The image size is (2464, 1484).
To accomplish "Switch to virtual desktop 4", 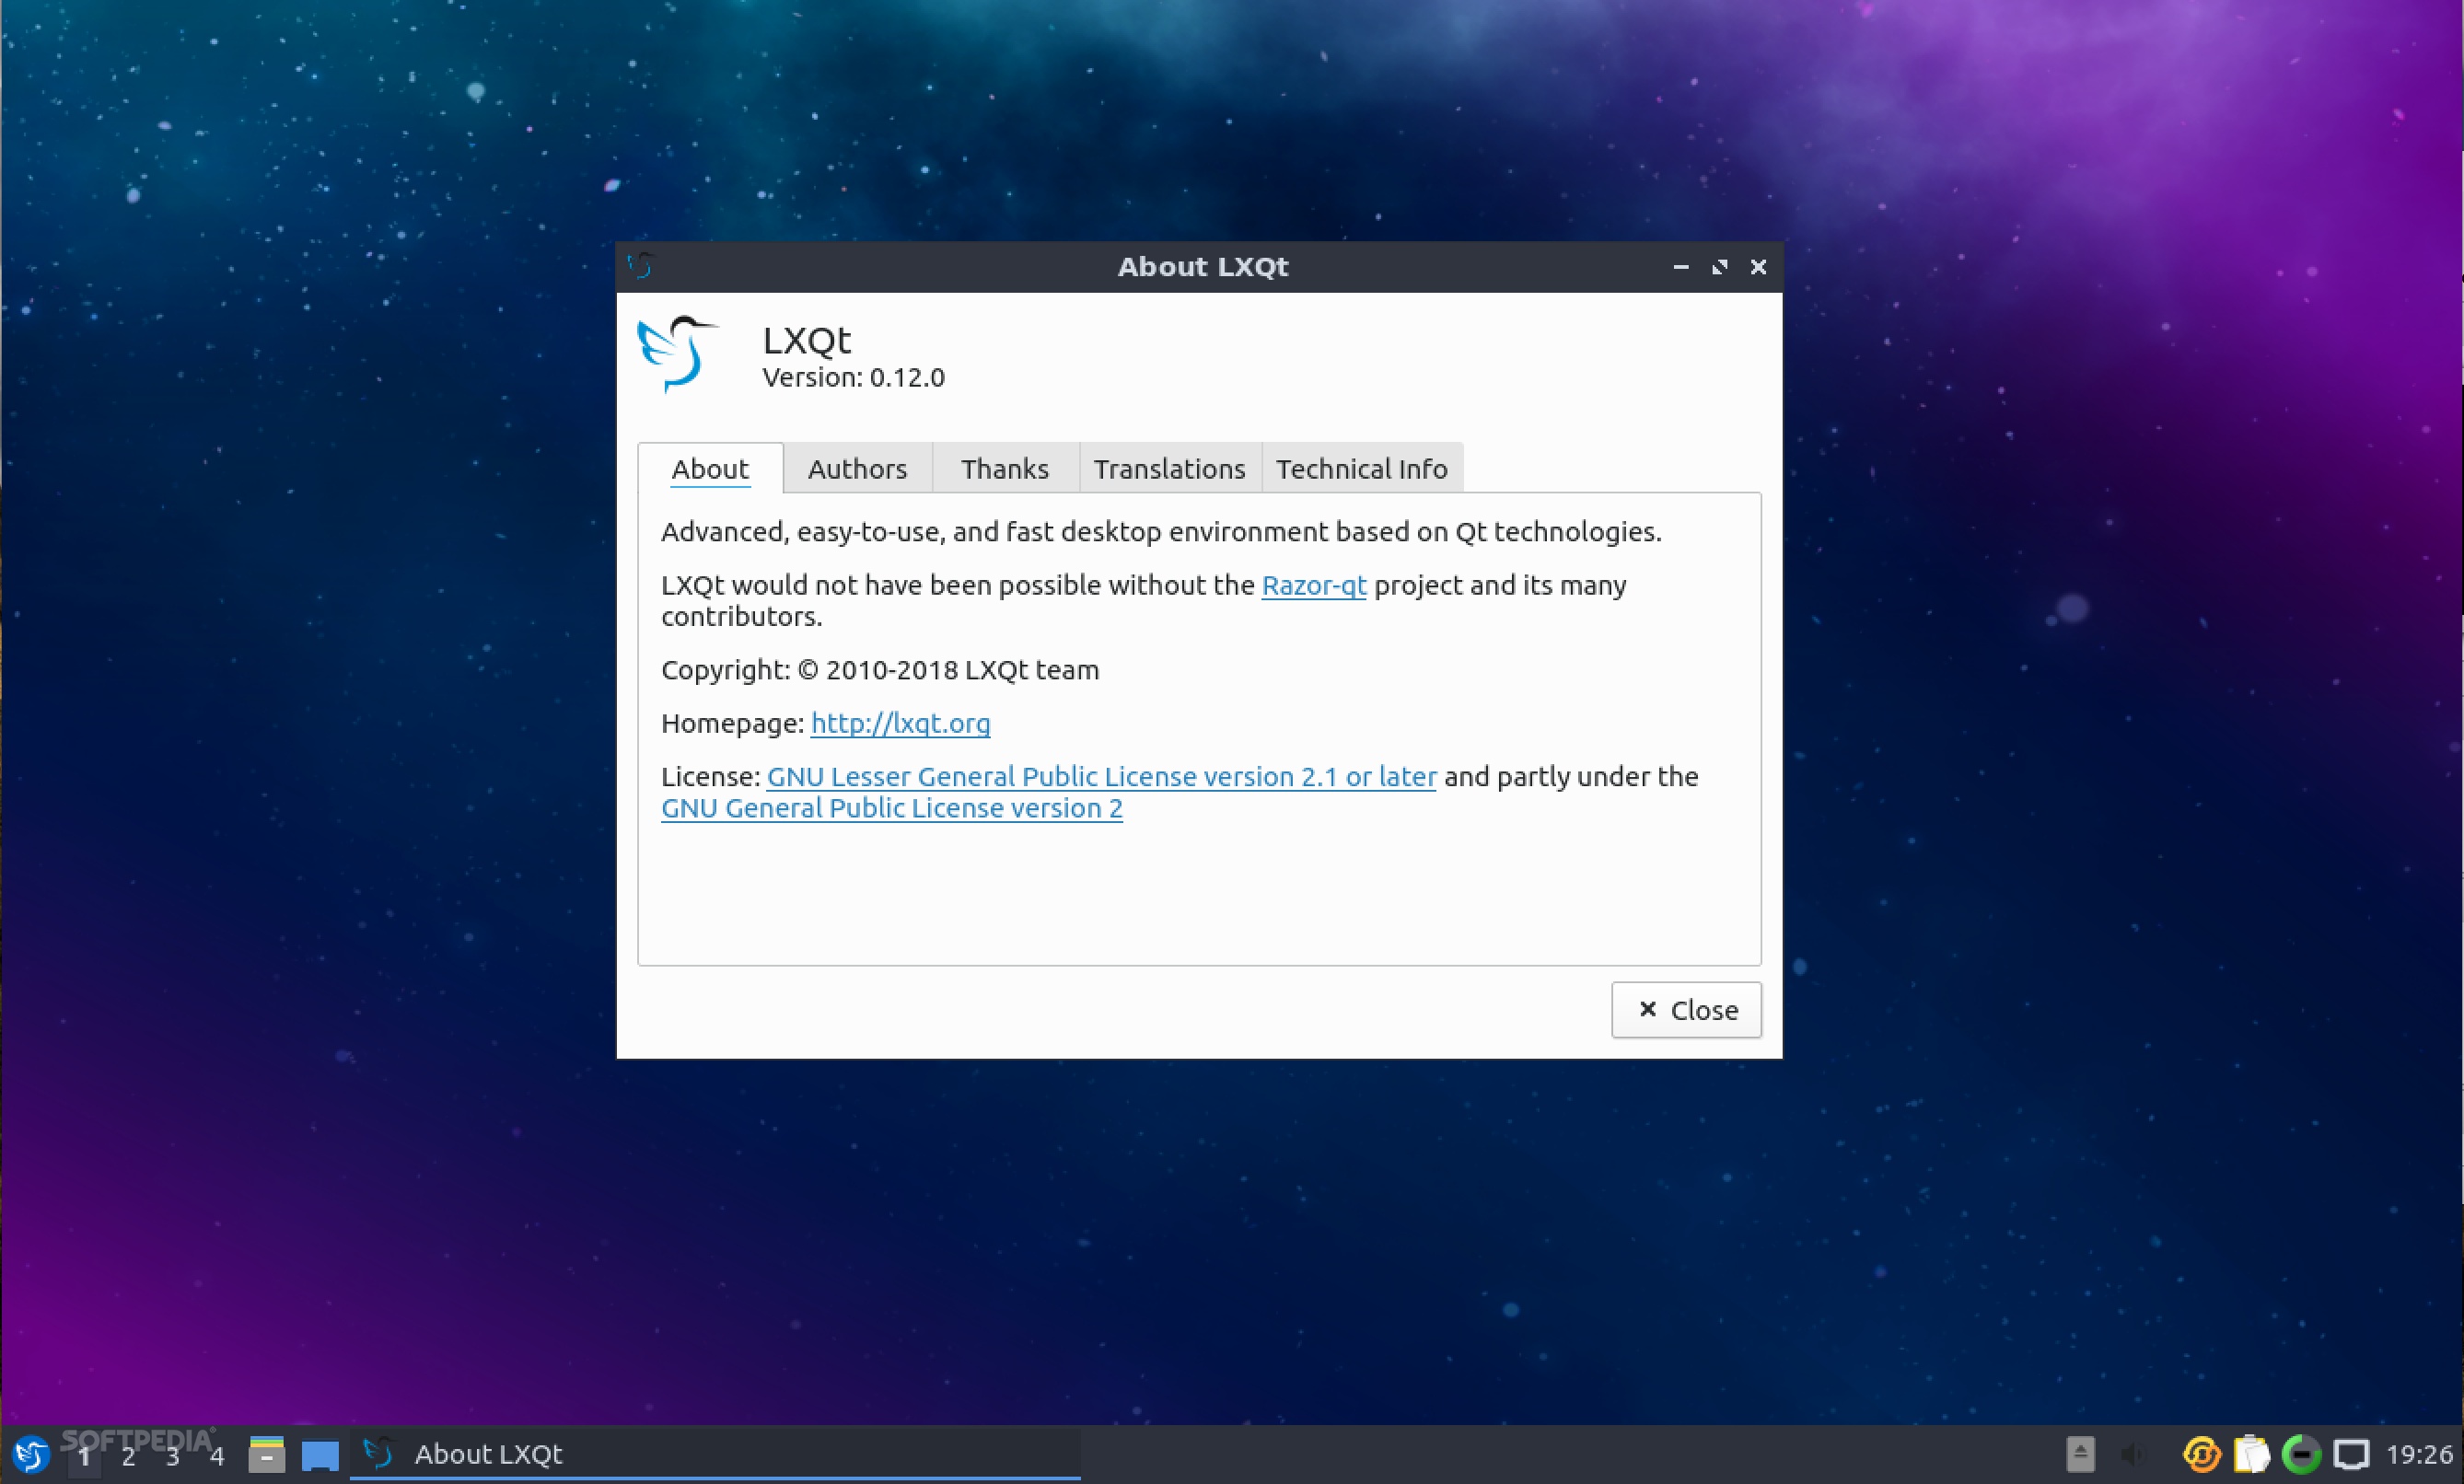I will 217,1456.
